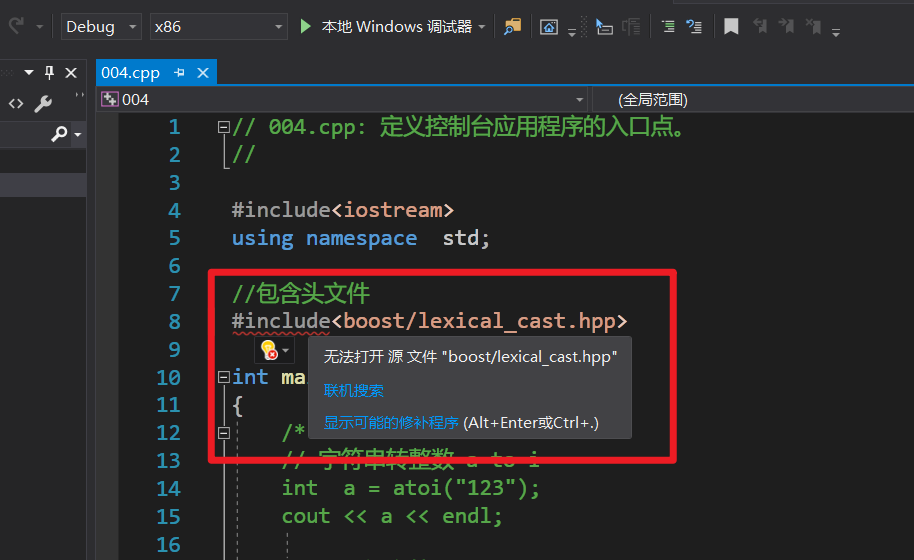The width and height of the screenshot is (914, 560).
Task: Click the view code angle brackets icon
Action: (x=16, y=104)
